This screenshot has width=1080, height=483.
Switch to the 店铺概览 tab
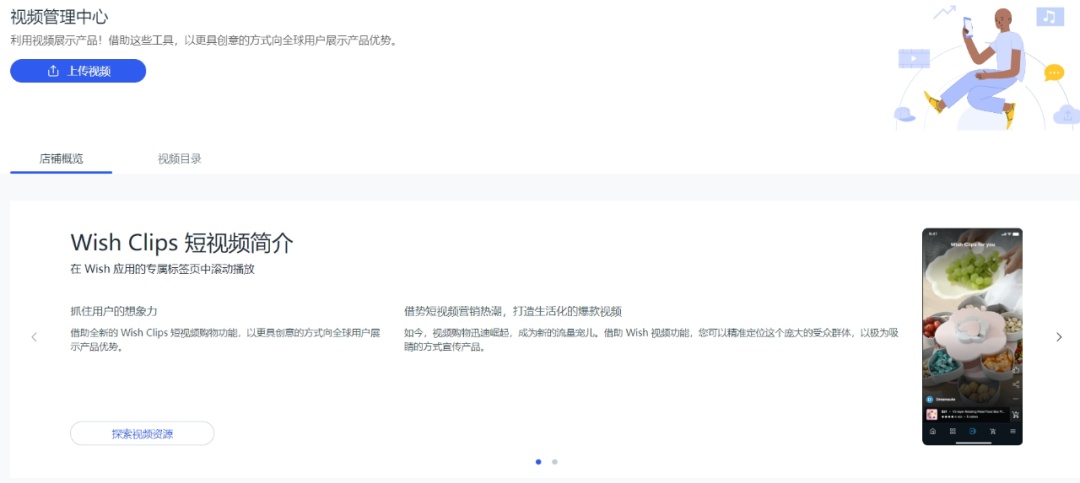tap(61, 159)
